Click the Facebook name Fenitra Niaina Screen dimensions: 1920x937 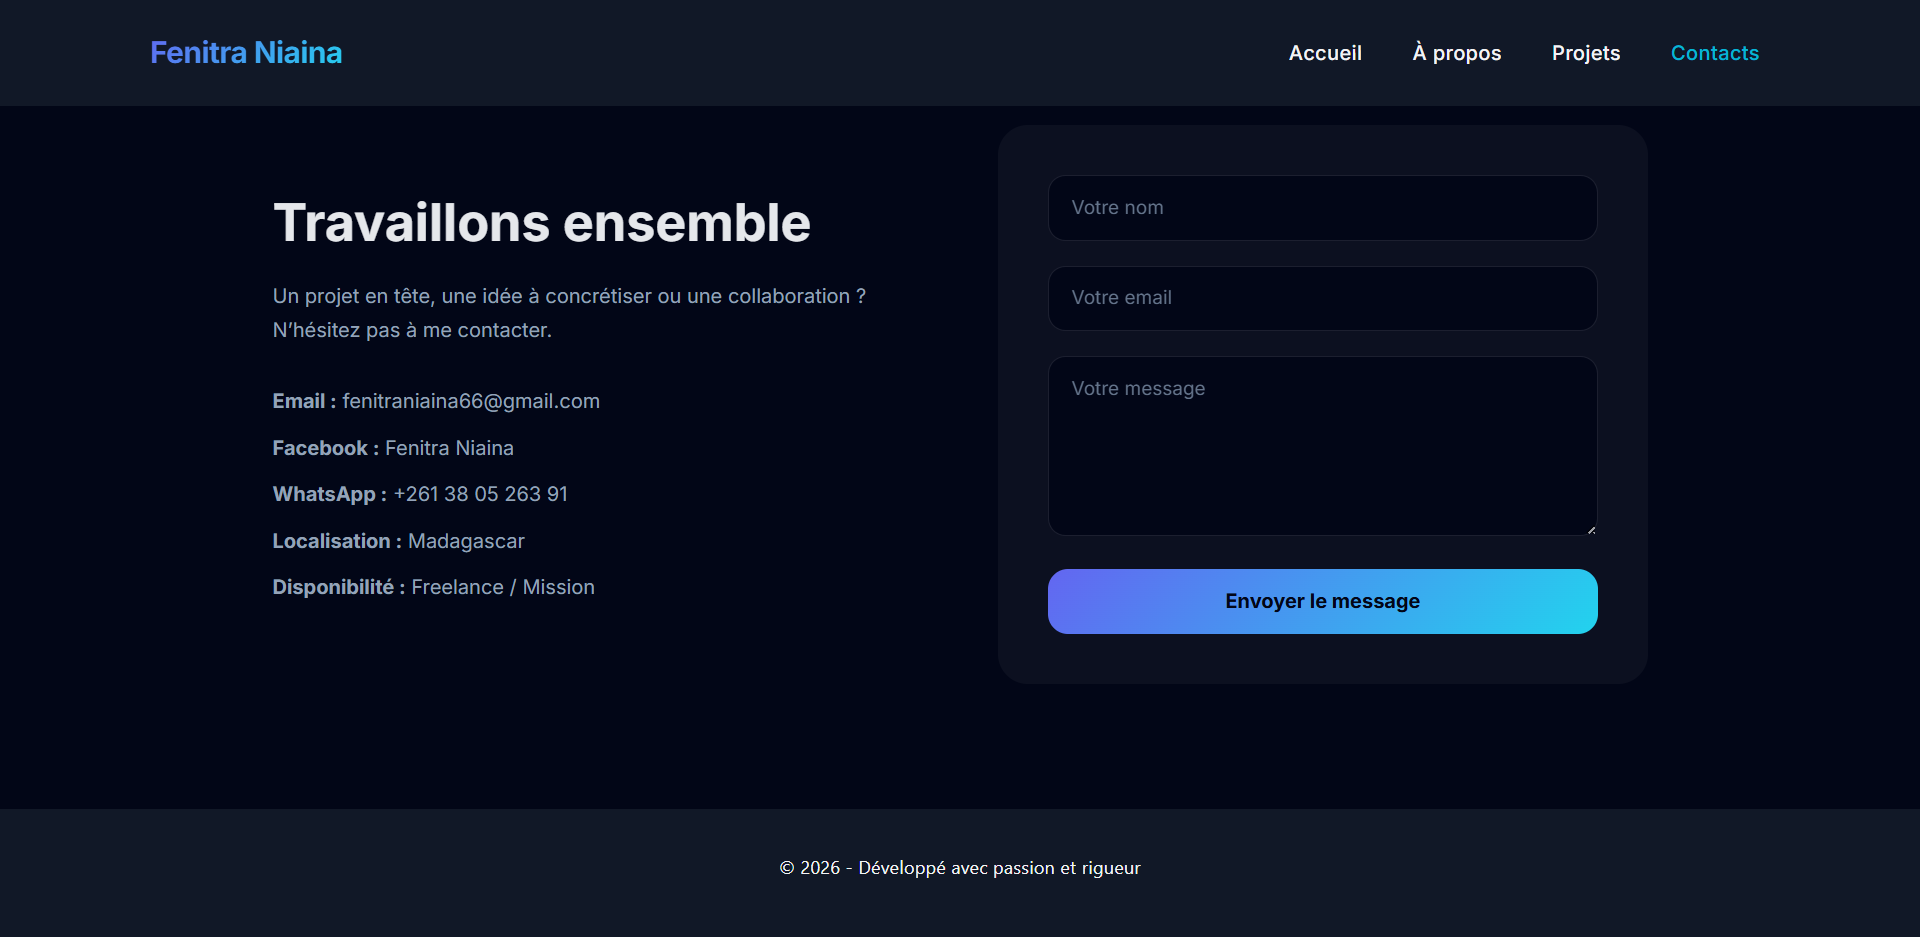[449, 448]
